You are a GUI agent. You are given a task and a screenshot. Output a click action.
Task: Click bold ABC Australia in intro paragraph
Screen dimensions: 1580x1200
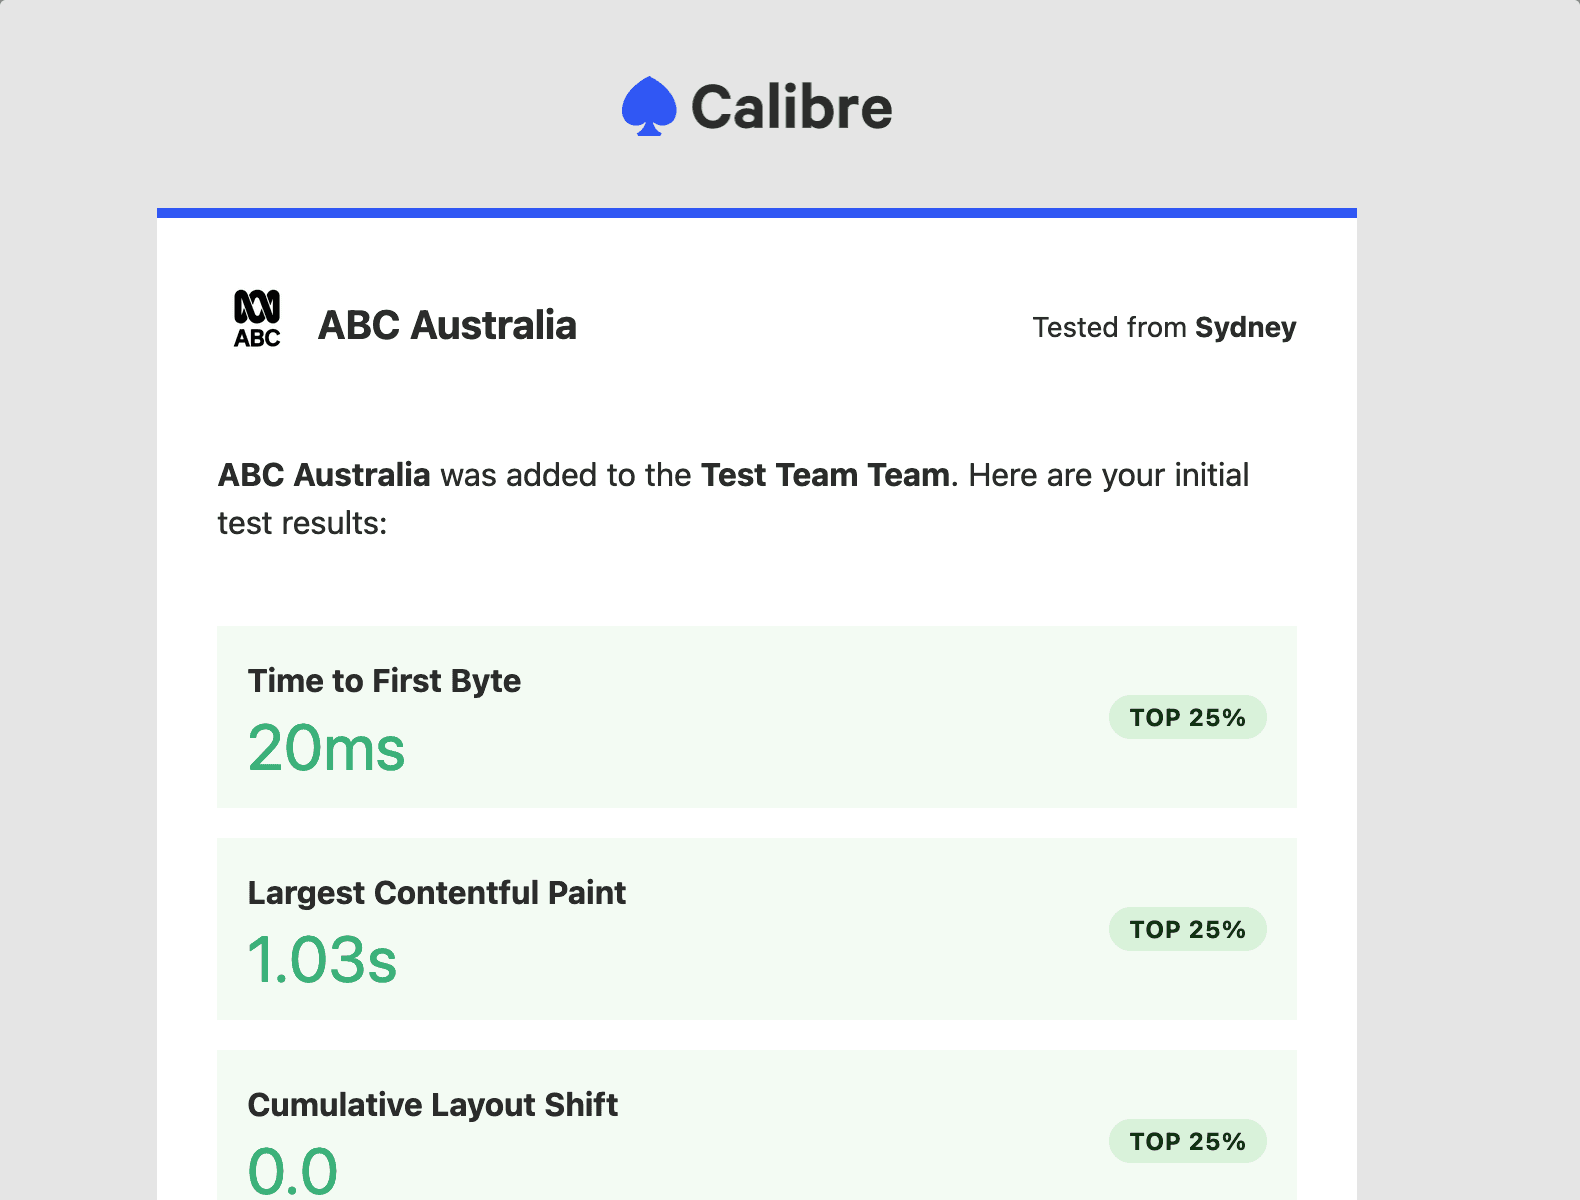point(324,475)
